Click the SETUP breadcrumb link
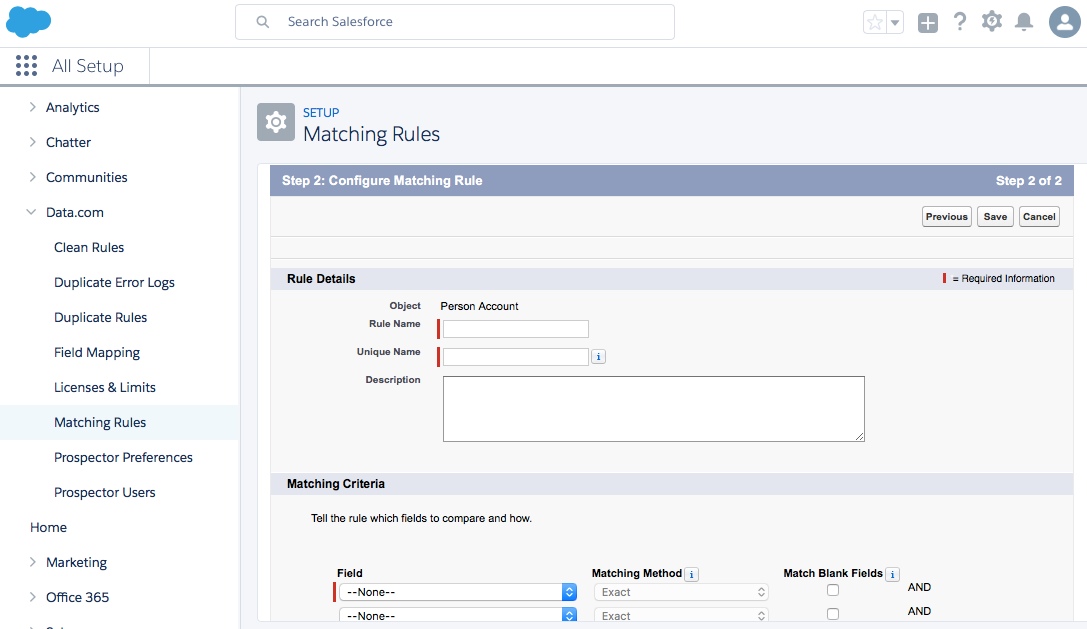The width and height of the screenshot is (1087, 629). click(321, 112)
